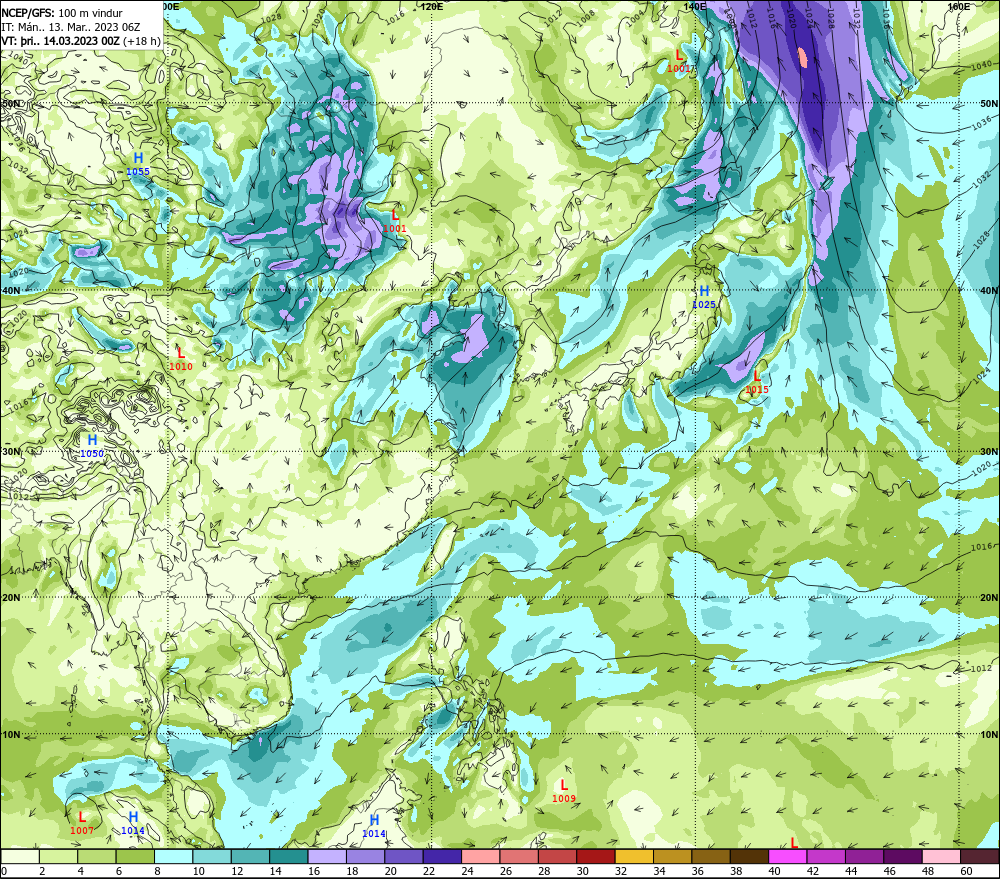
Task: Click the IT initialization time line 13. Mar. 2023 06Z
Action: tap(71, 27)
